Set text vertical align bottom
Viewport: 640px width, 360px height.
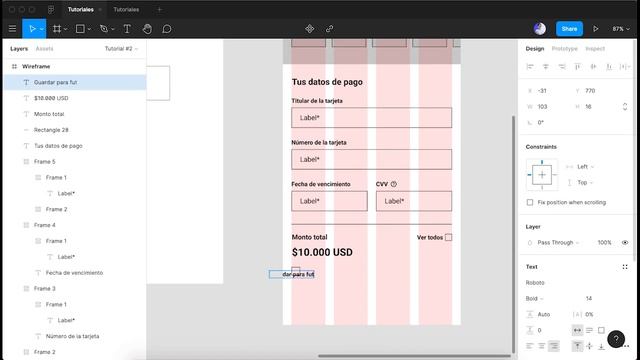click(x=601, y=346)
